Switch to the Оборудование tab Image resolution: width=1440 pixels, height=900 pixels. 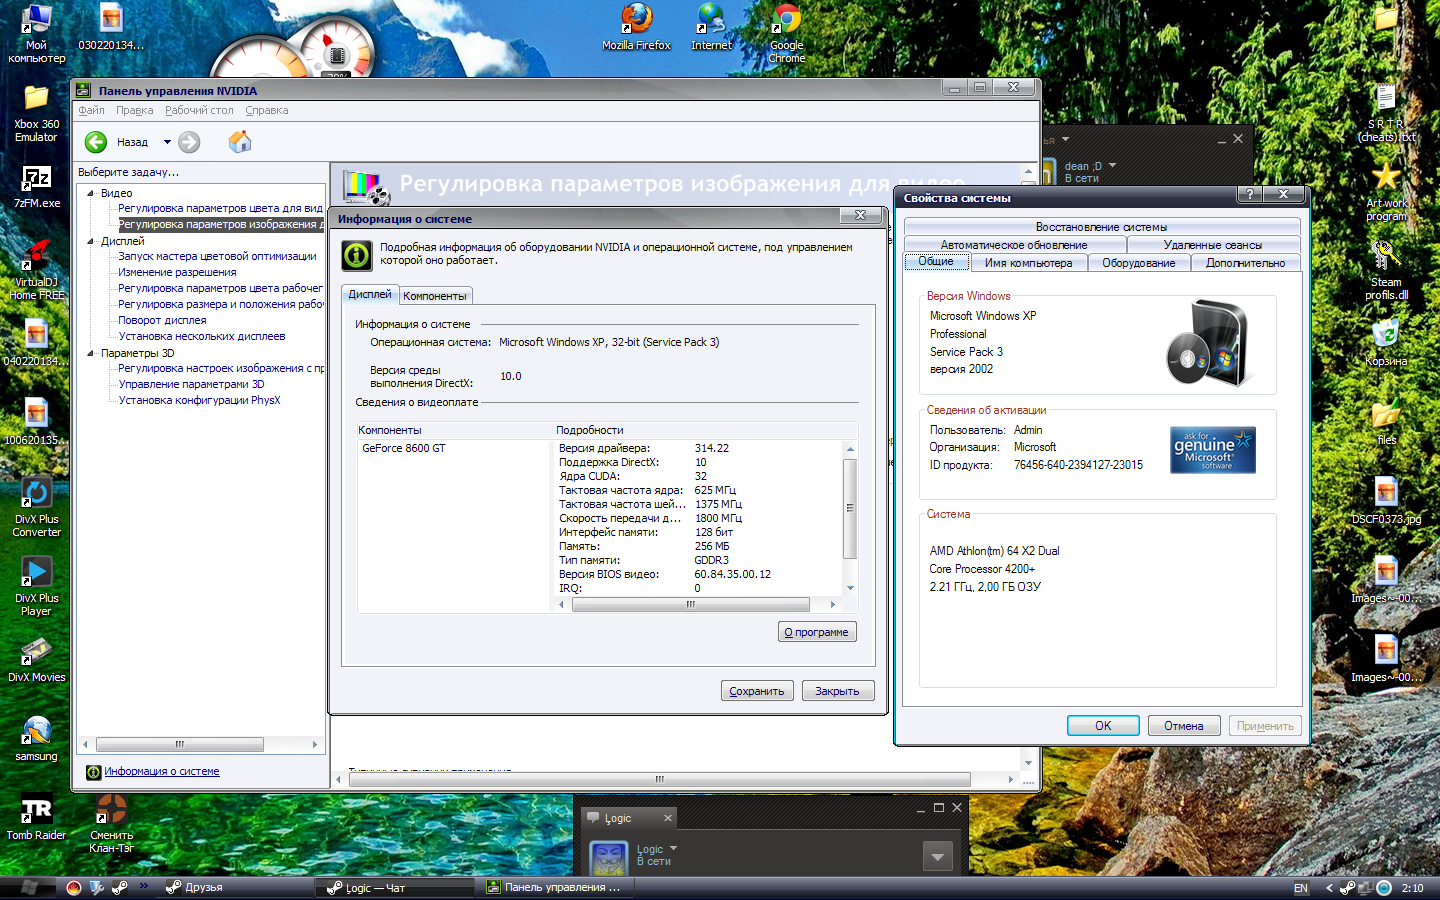(1138, 263)
